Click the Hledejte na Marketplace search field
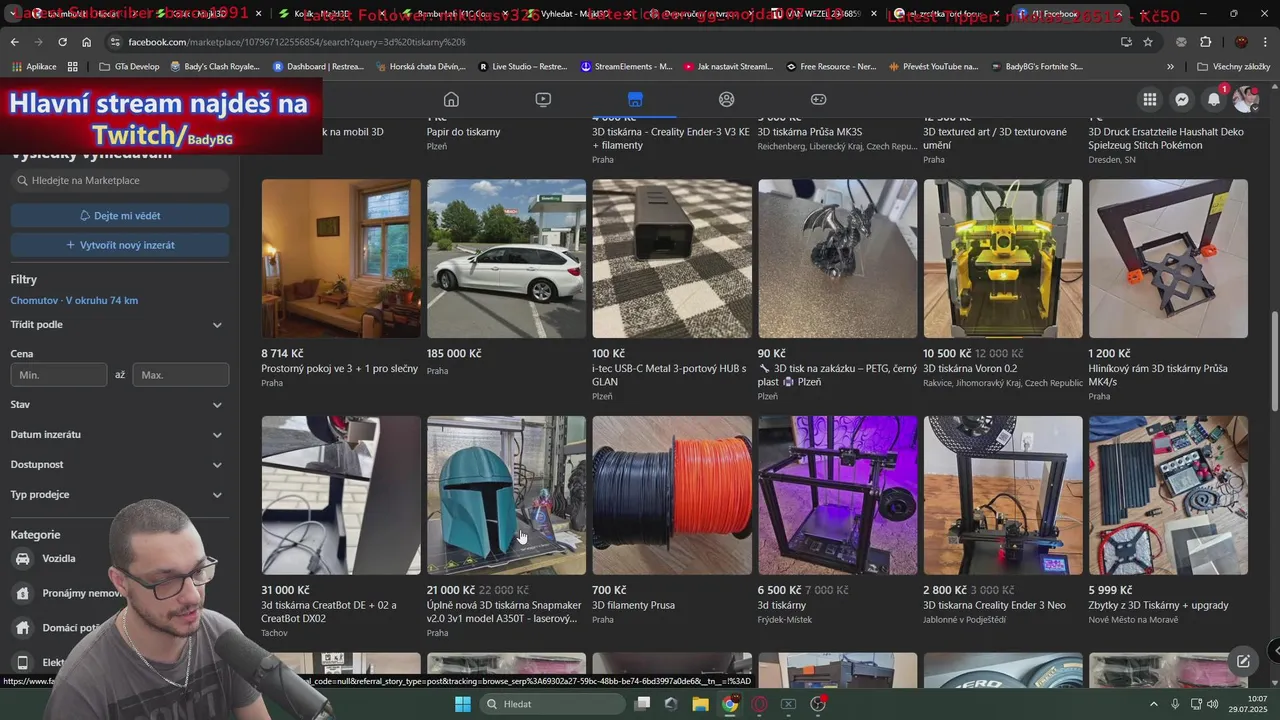The width and height of the screenshot is (1280, 720). click(120, 181)
